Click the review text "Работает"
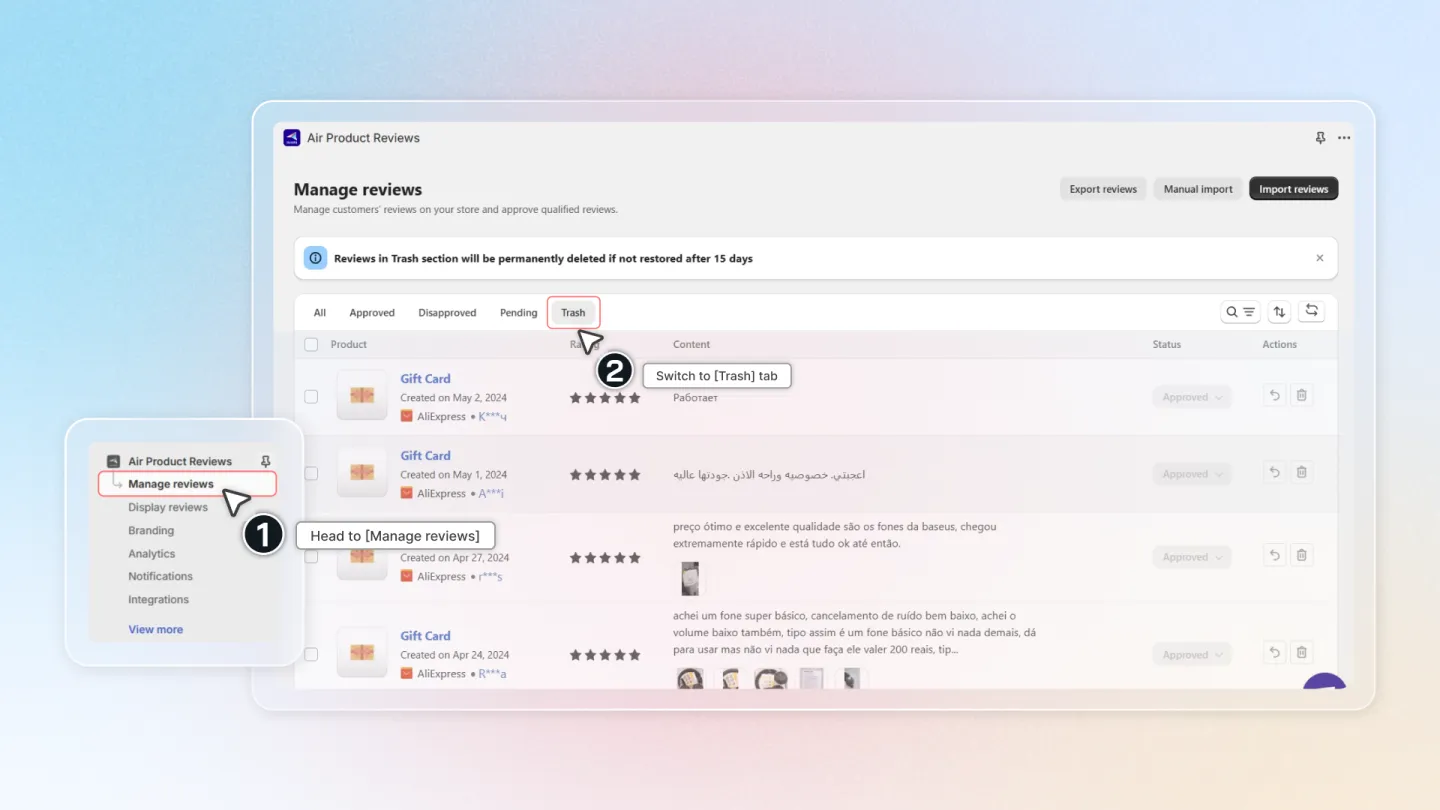This screenshot has height=810, width=1440. [x=696, y=398]
